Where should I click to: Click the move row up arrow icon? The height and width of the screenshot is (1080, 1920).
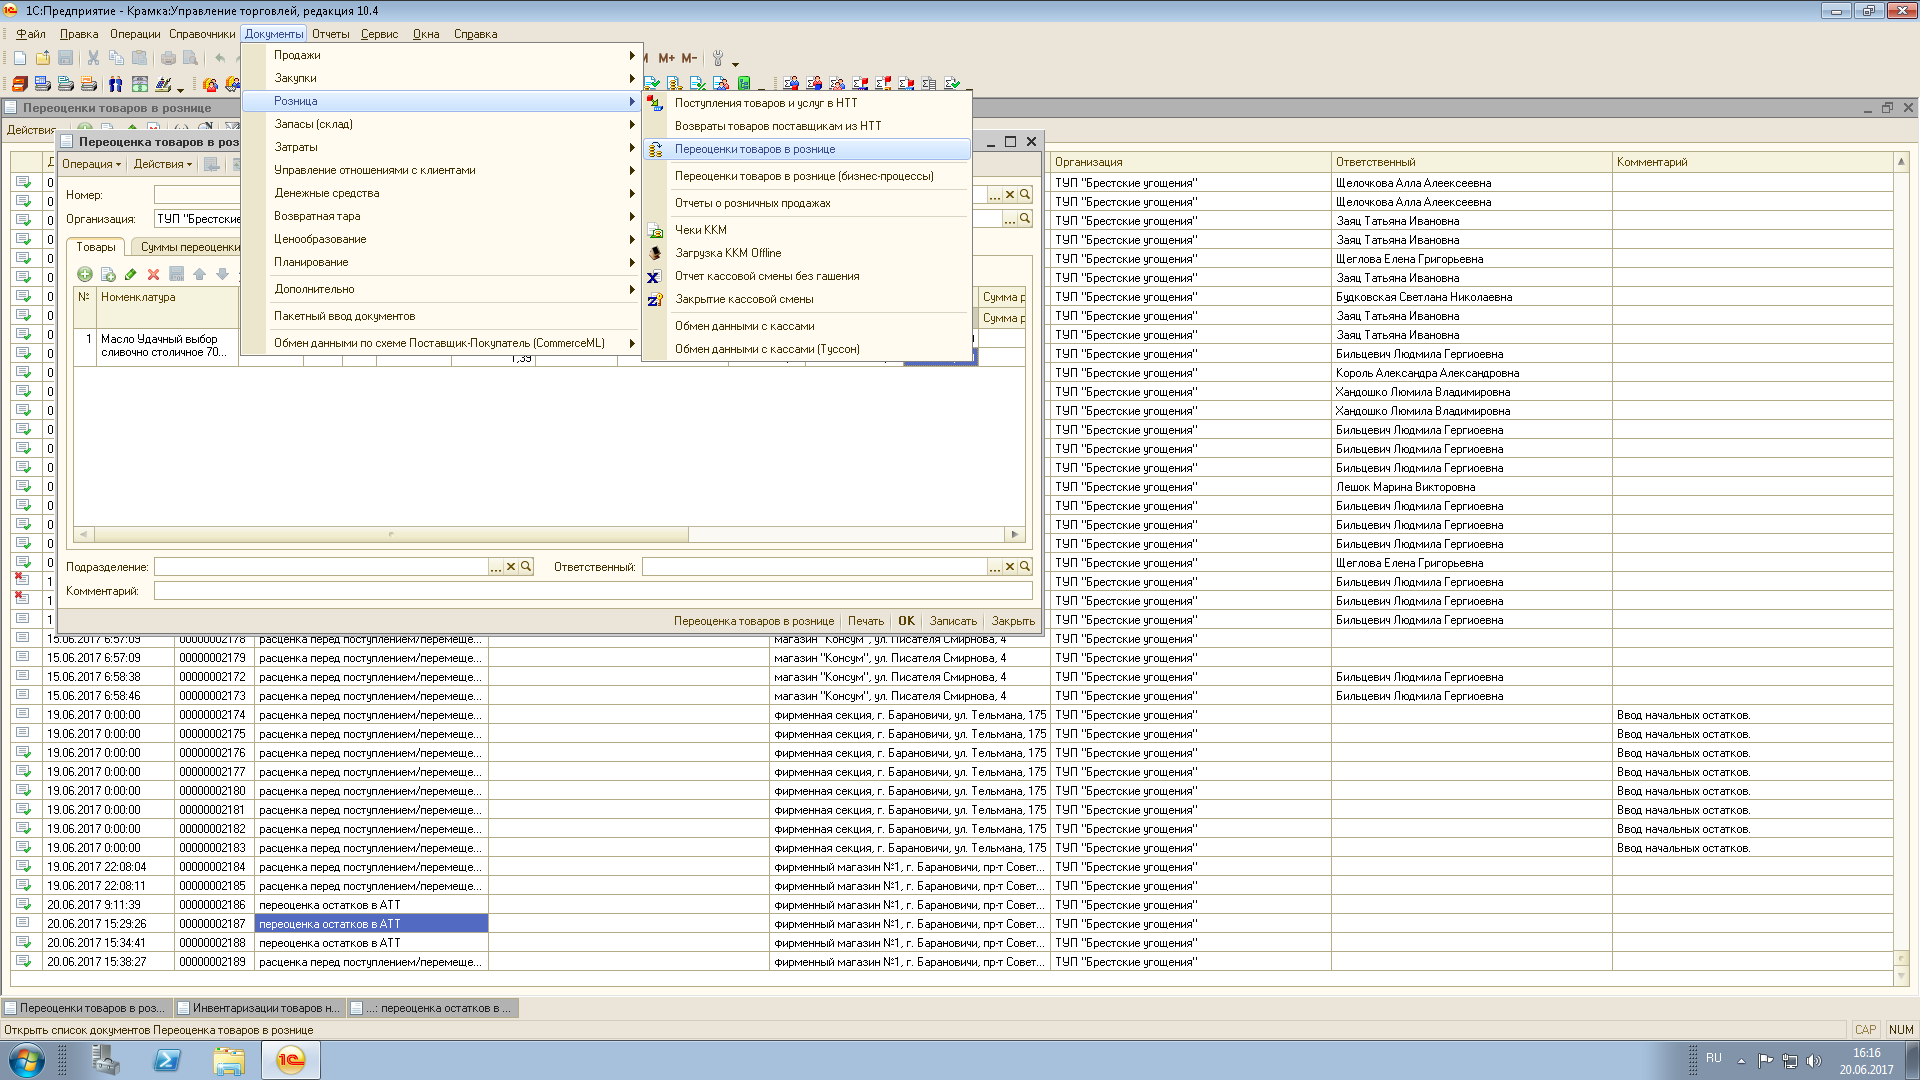199,274
